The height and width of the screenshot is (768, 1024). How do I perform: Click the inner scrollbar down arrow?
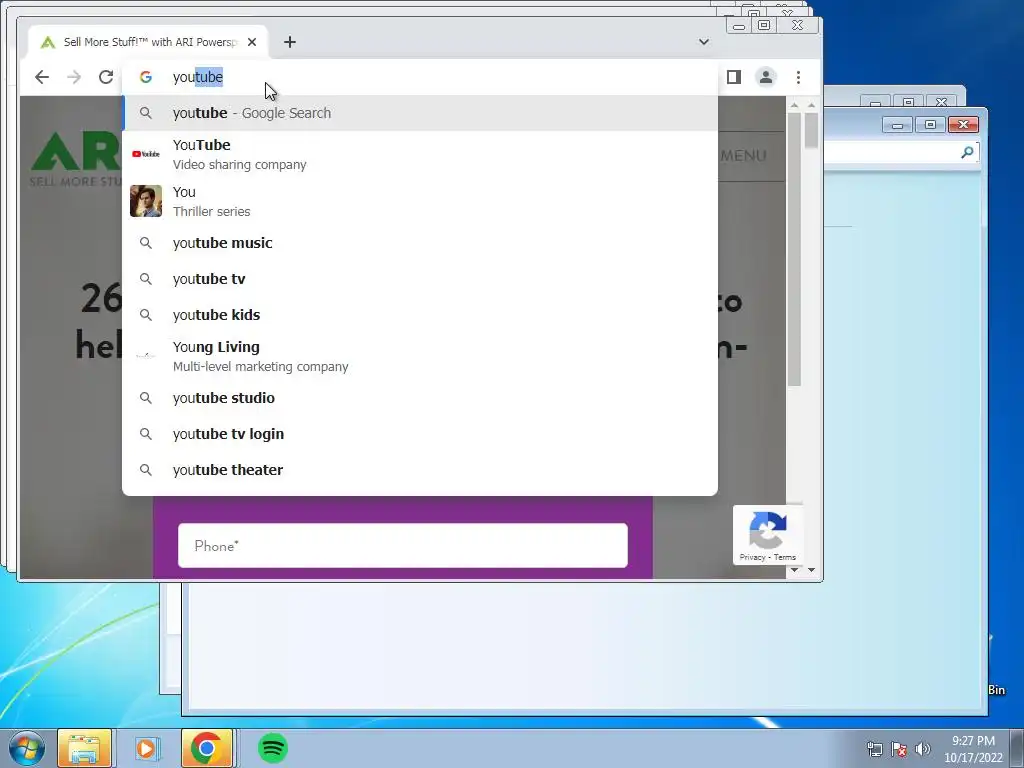coord(794,569)
